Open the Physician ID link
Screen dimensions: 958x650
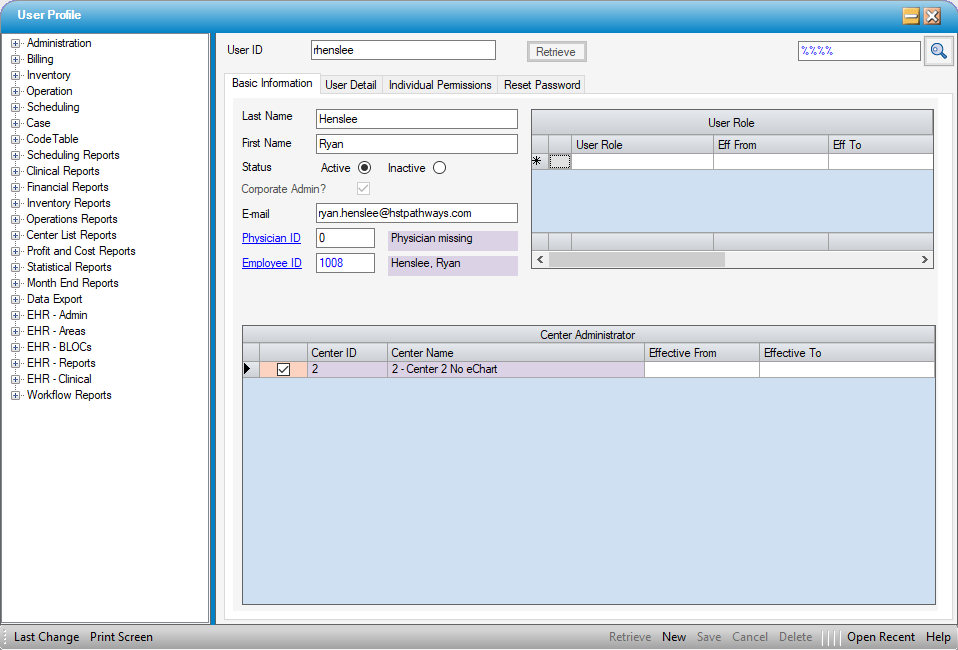[271, 238]
